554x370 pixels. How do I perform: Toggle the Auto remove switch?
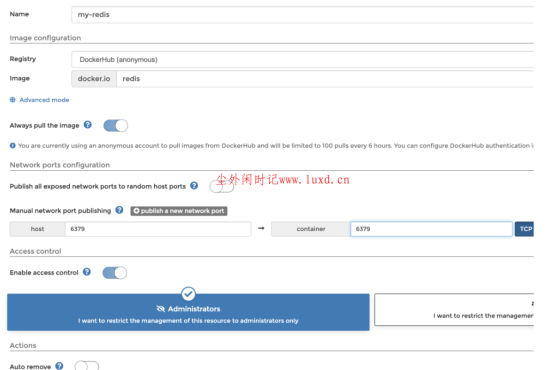coord(87,365)
